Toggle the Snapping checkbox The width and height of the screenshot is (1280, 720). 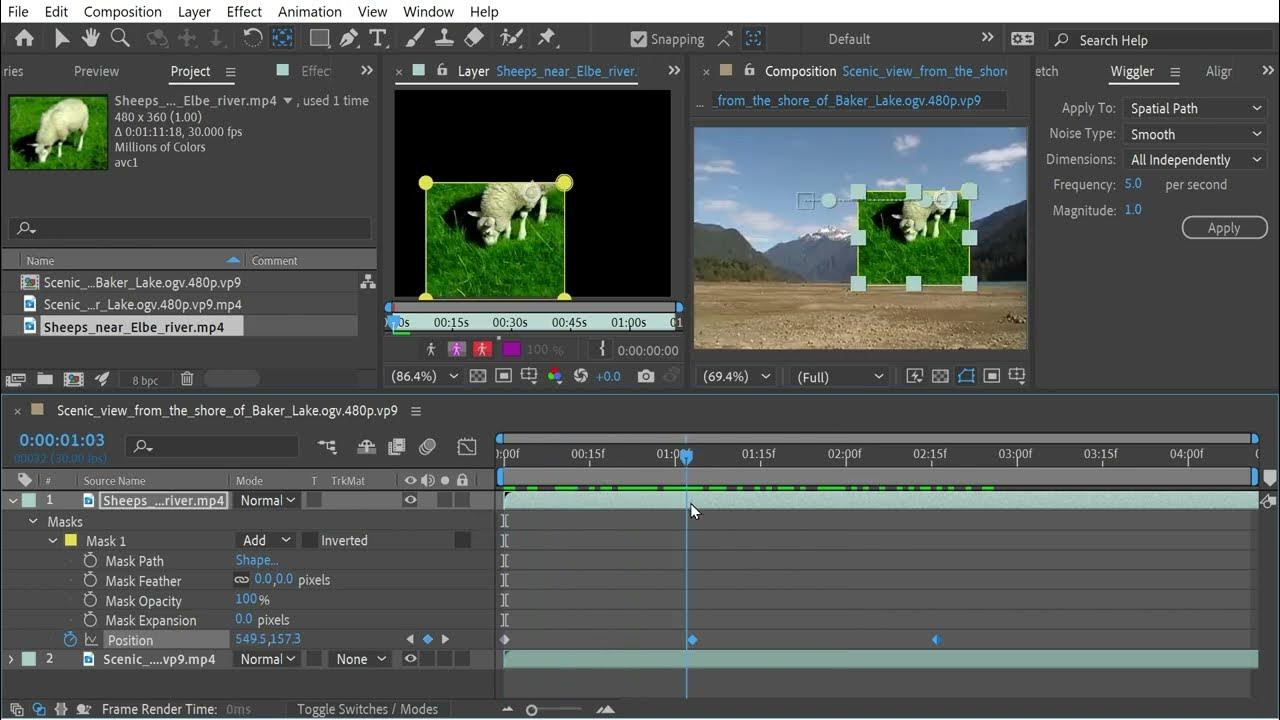[639, 39]
